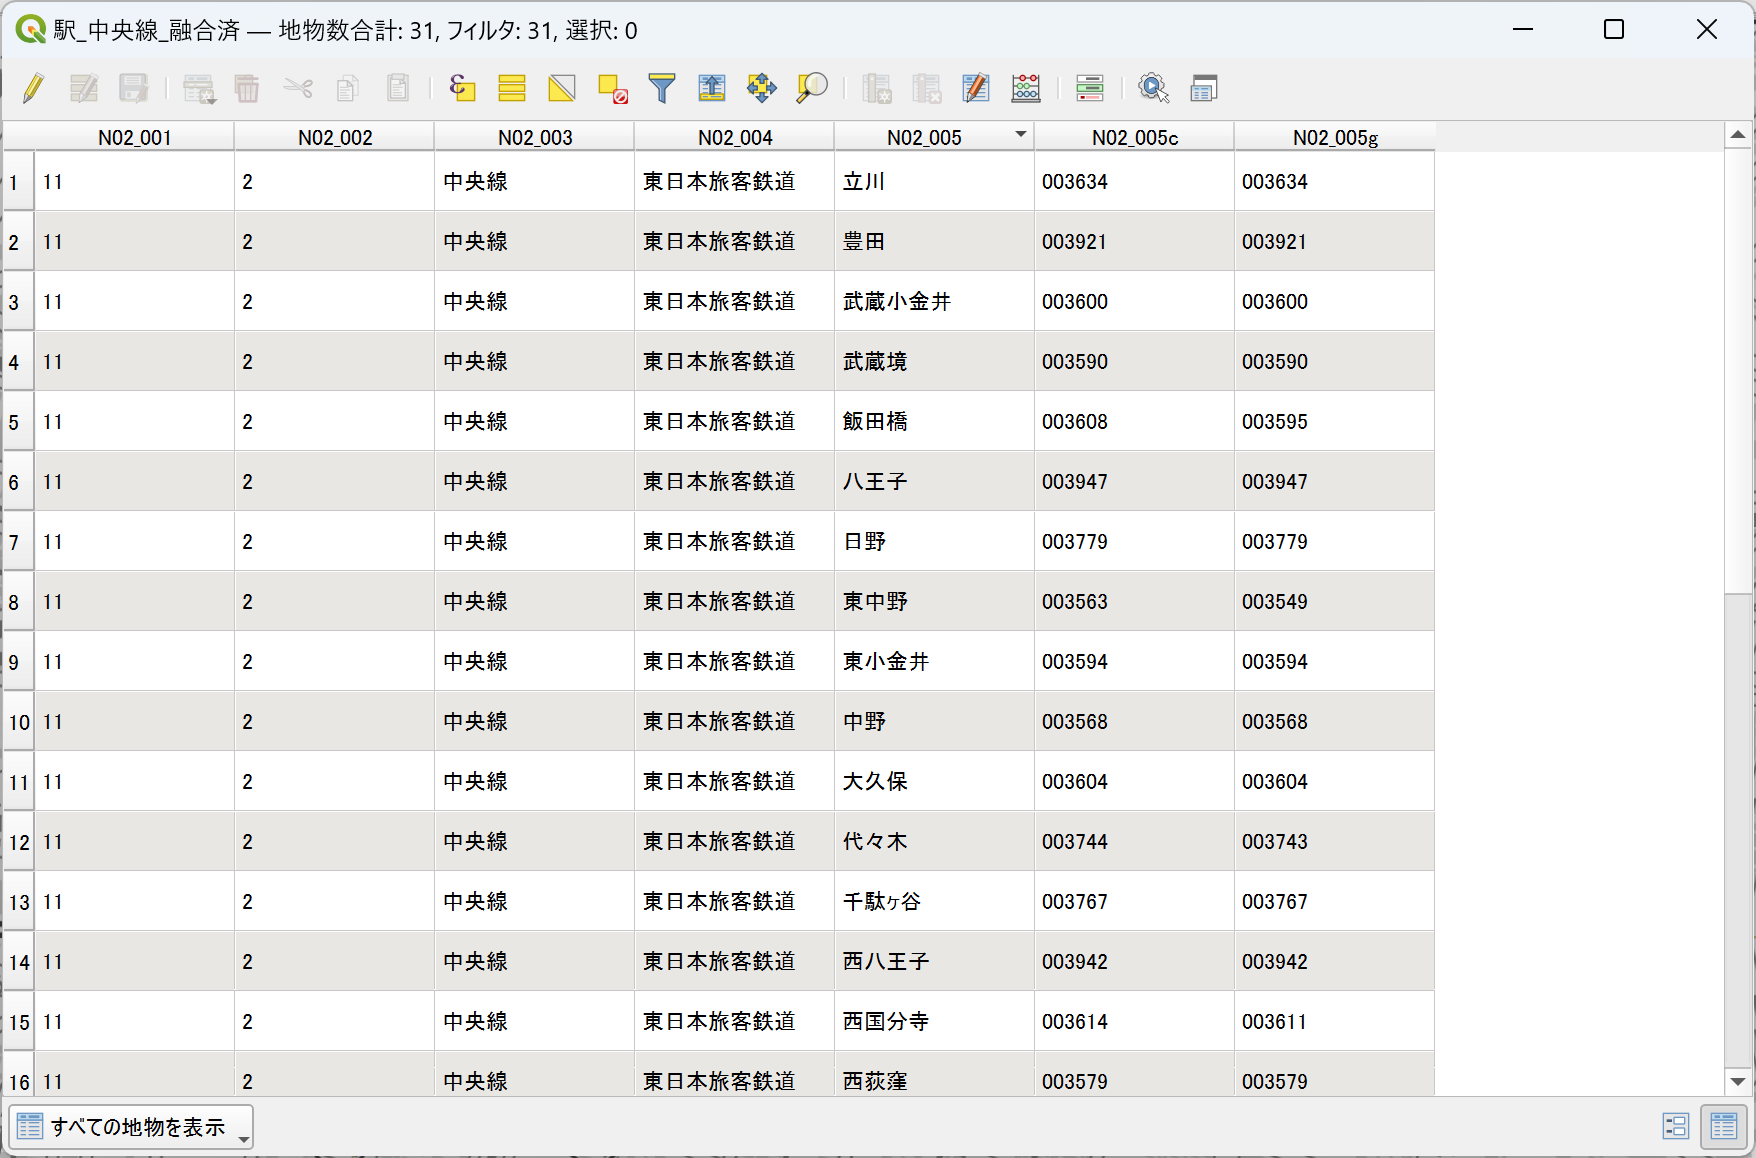This screenshot has width=1756, height=1158.
Task: Click the 千駄ヶ谷 cell
Action: [x=934, y=901]
